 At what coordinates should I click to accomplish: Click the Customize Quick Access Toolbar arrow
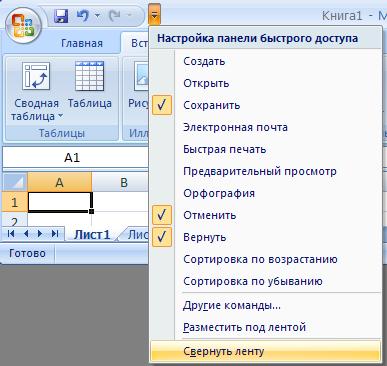coord(155,15)
